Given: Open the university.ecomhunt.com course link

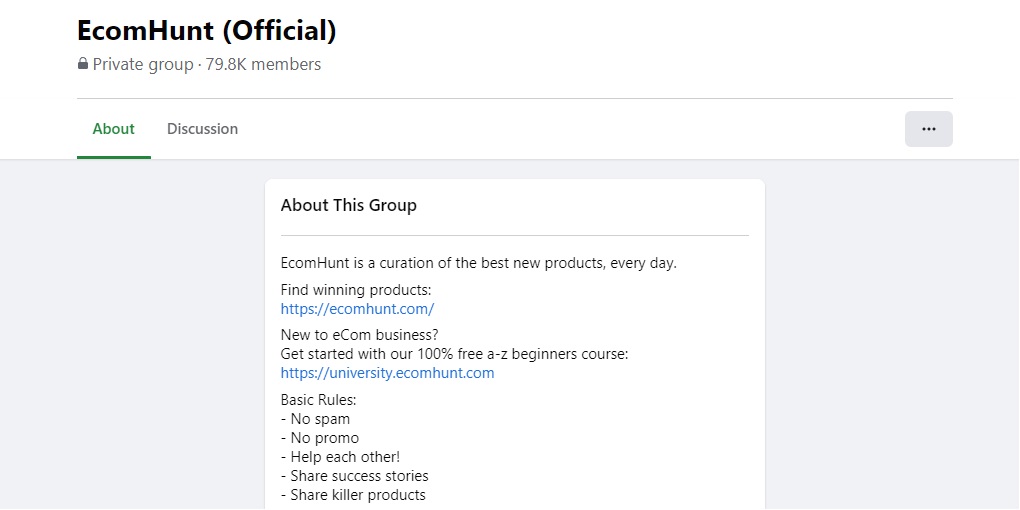Looking at the screenshot, I should pyautogui.click(x=387, y=373).
